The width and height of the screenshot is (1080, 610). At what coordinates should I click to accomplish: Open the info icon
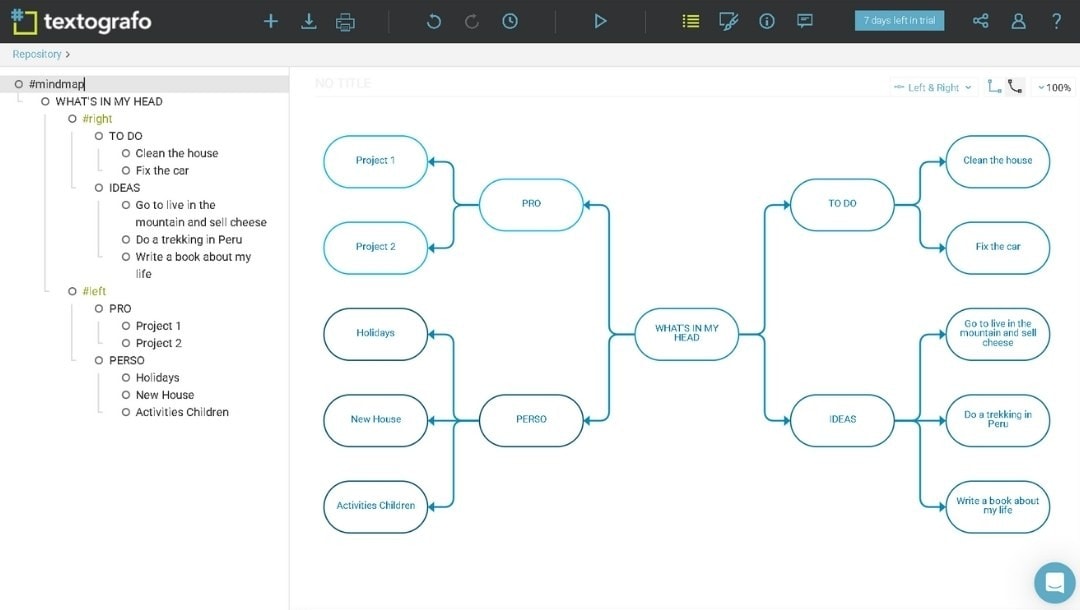pyautogui.click(x=766, y=20)
